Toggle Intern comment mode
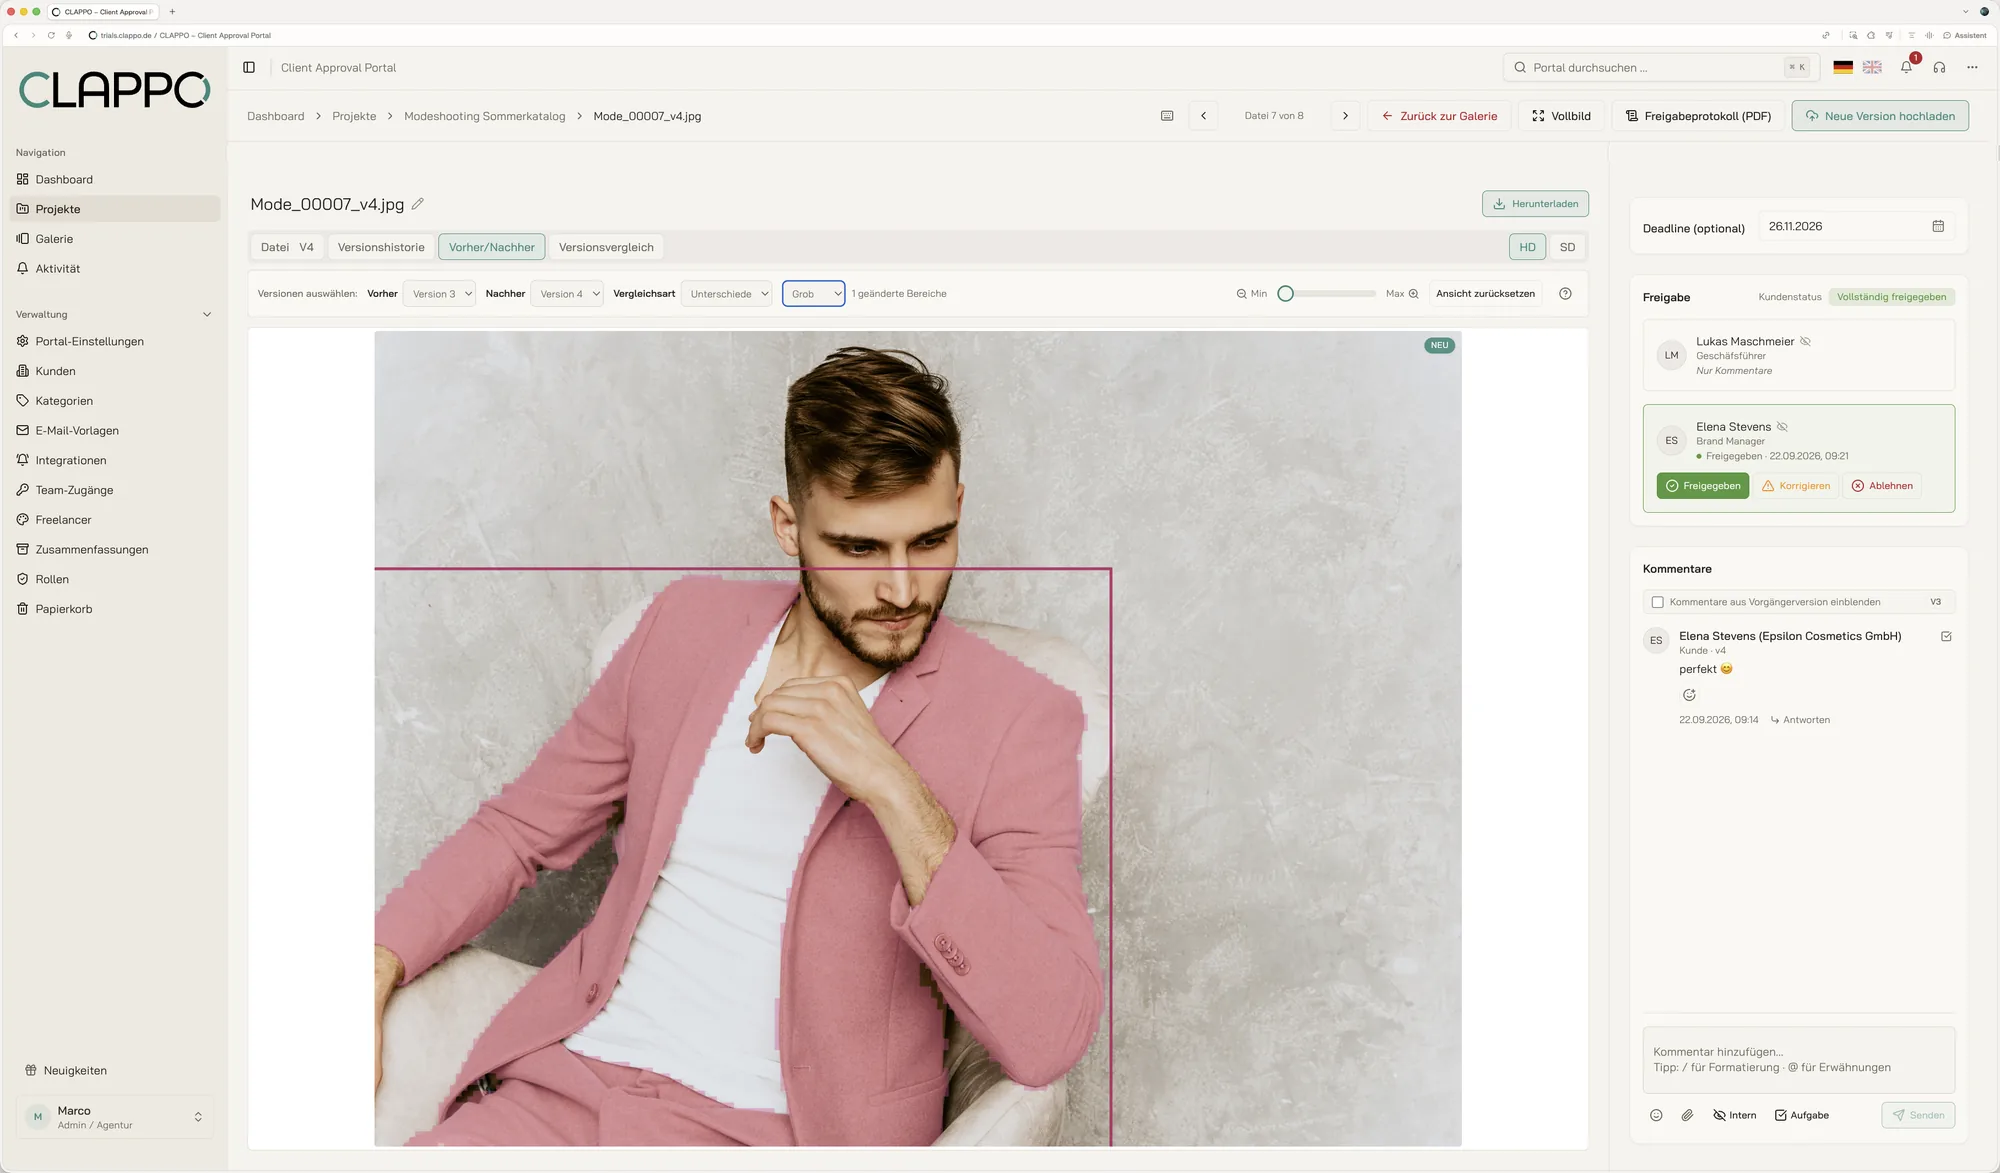Screen dimensions: 2000x1173 tap(1735, 1115)
